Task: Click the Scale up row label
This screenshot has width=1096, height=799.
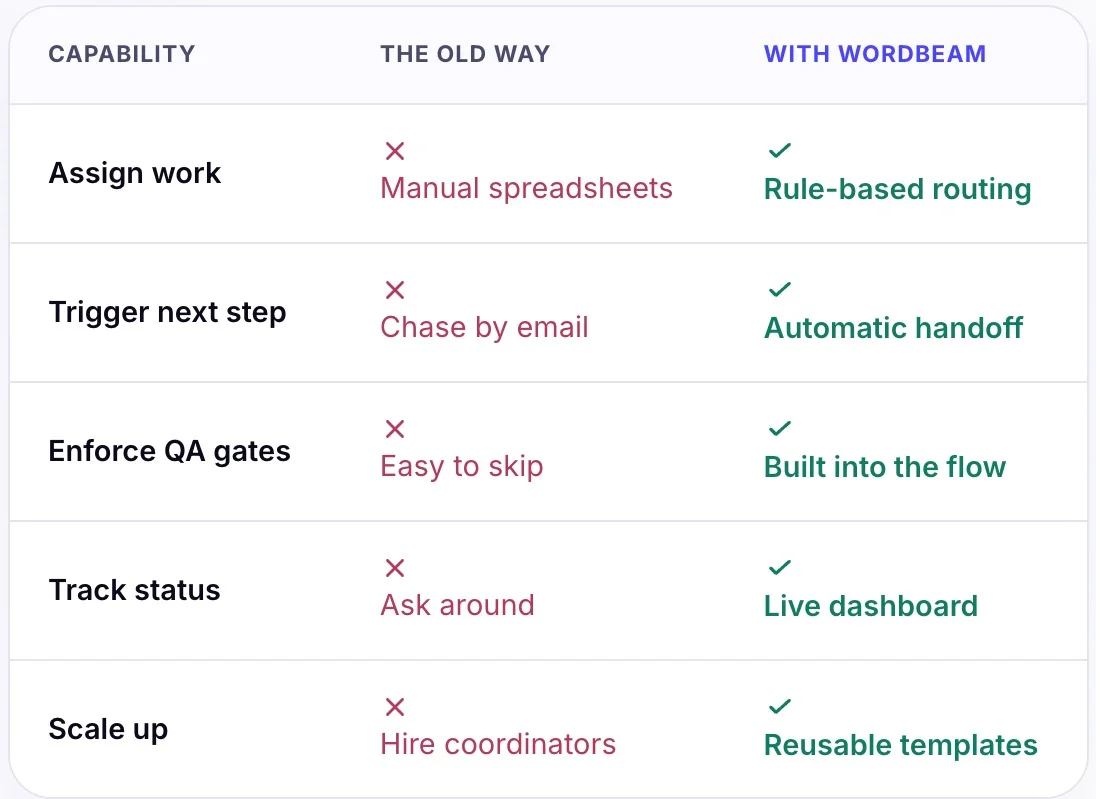Action: (108, 730)
